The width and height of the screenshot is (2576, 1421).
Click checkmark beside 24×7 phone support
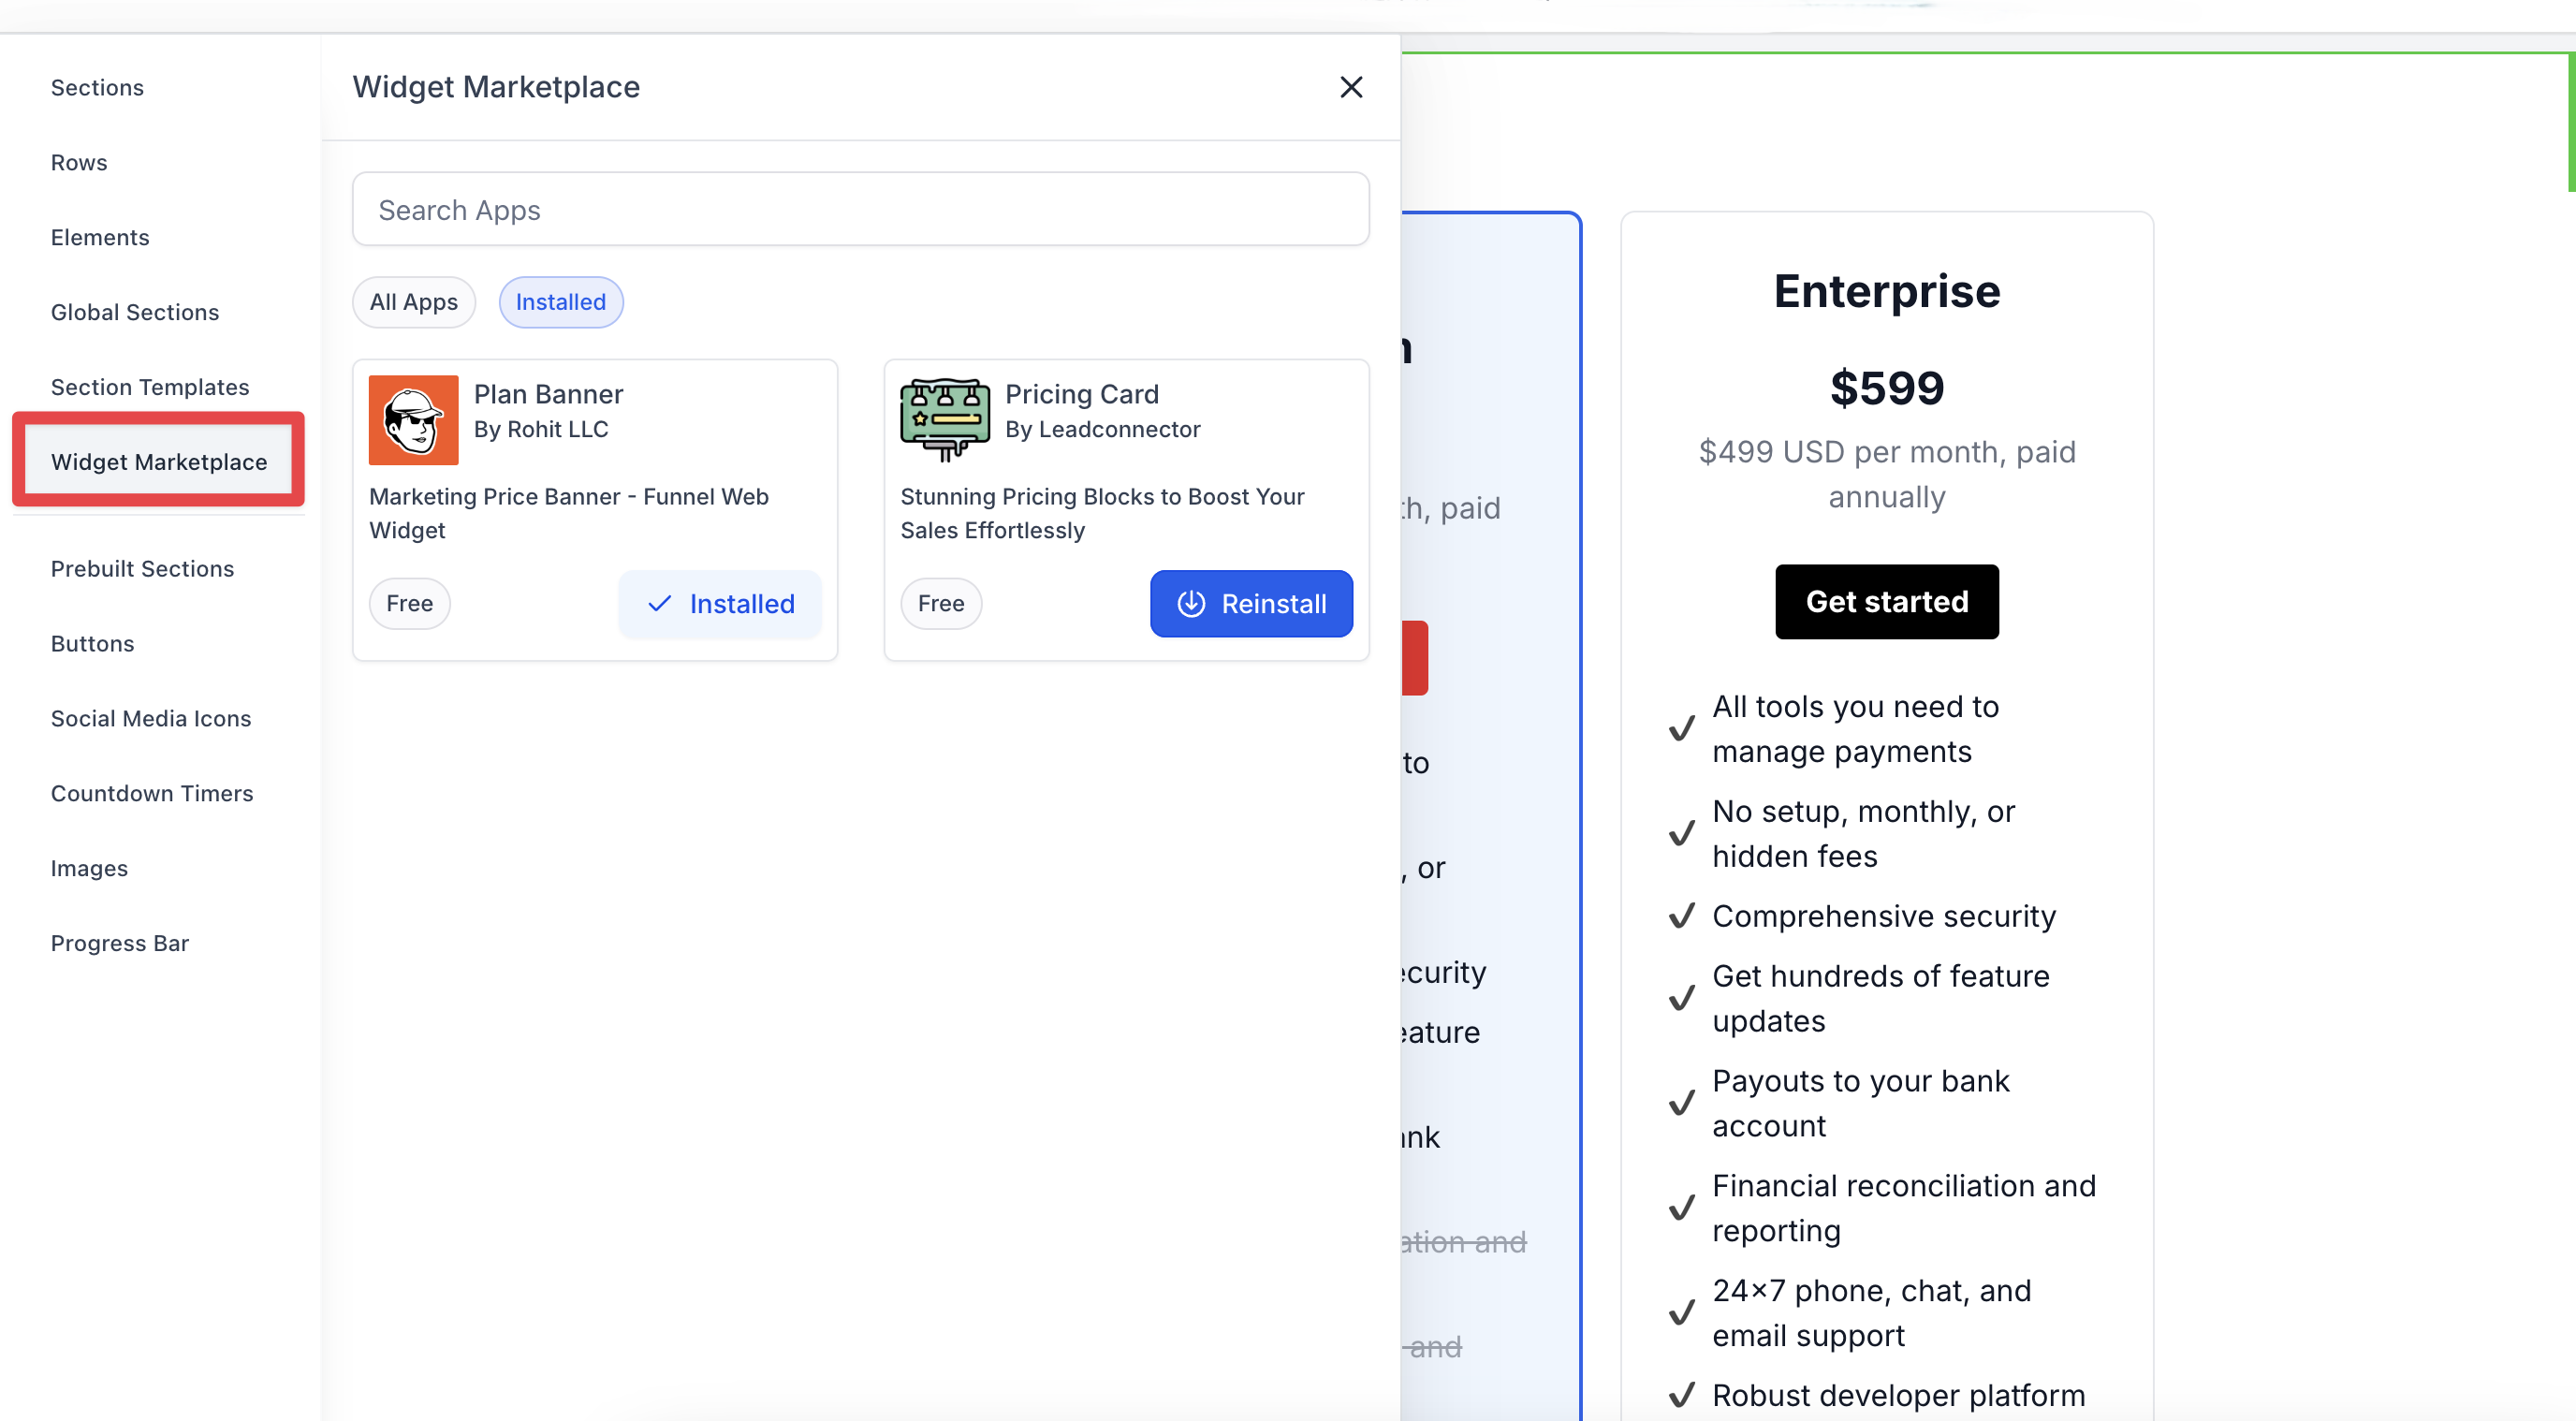[1682, 1313]
